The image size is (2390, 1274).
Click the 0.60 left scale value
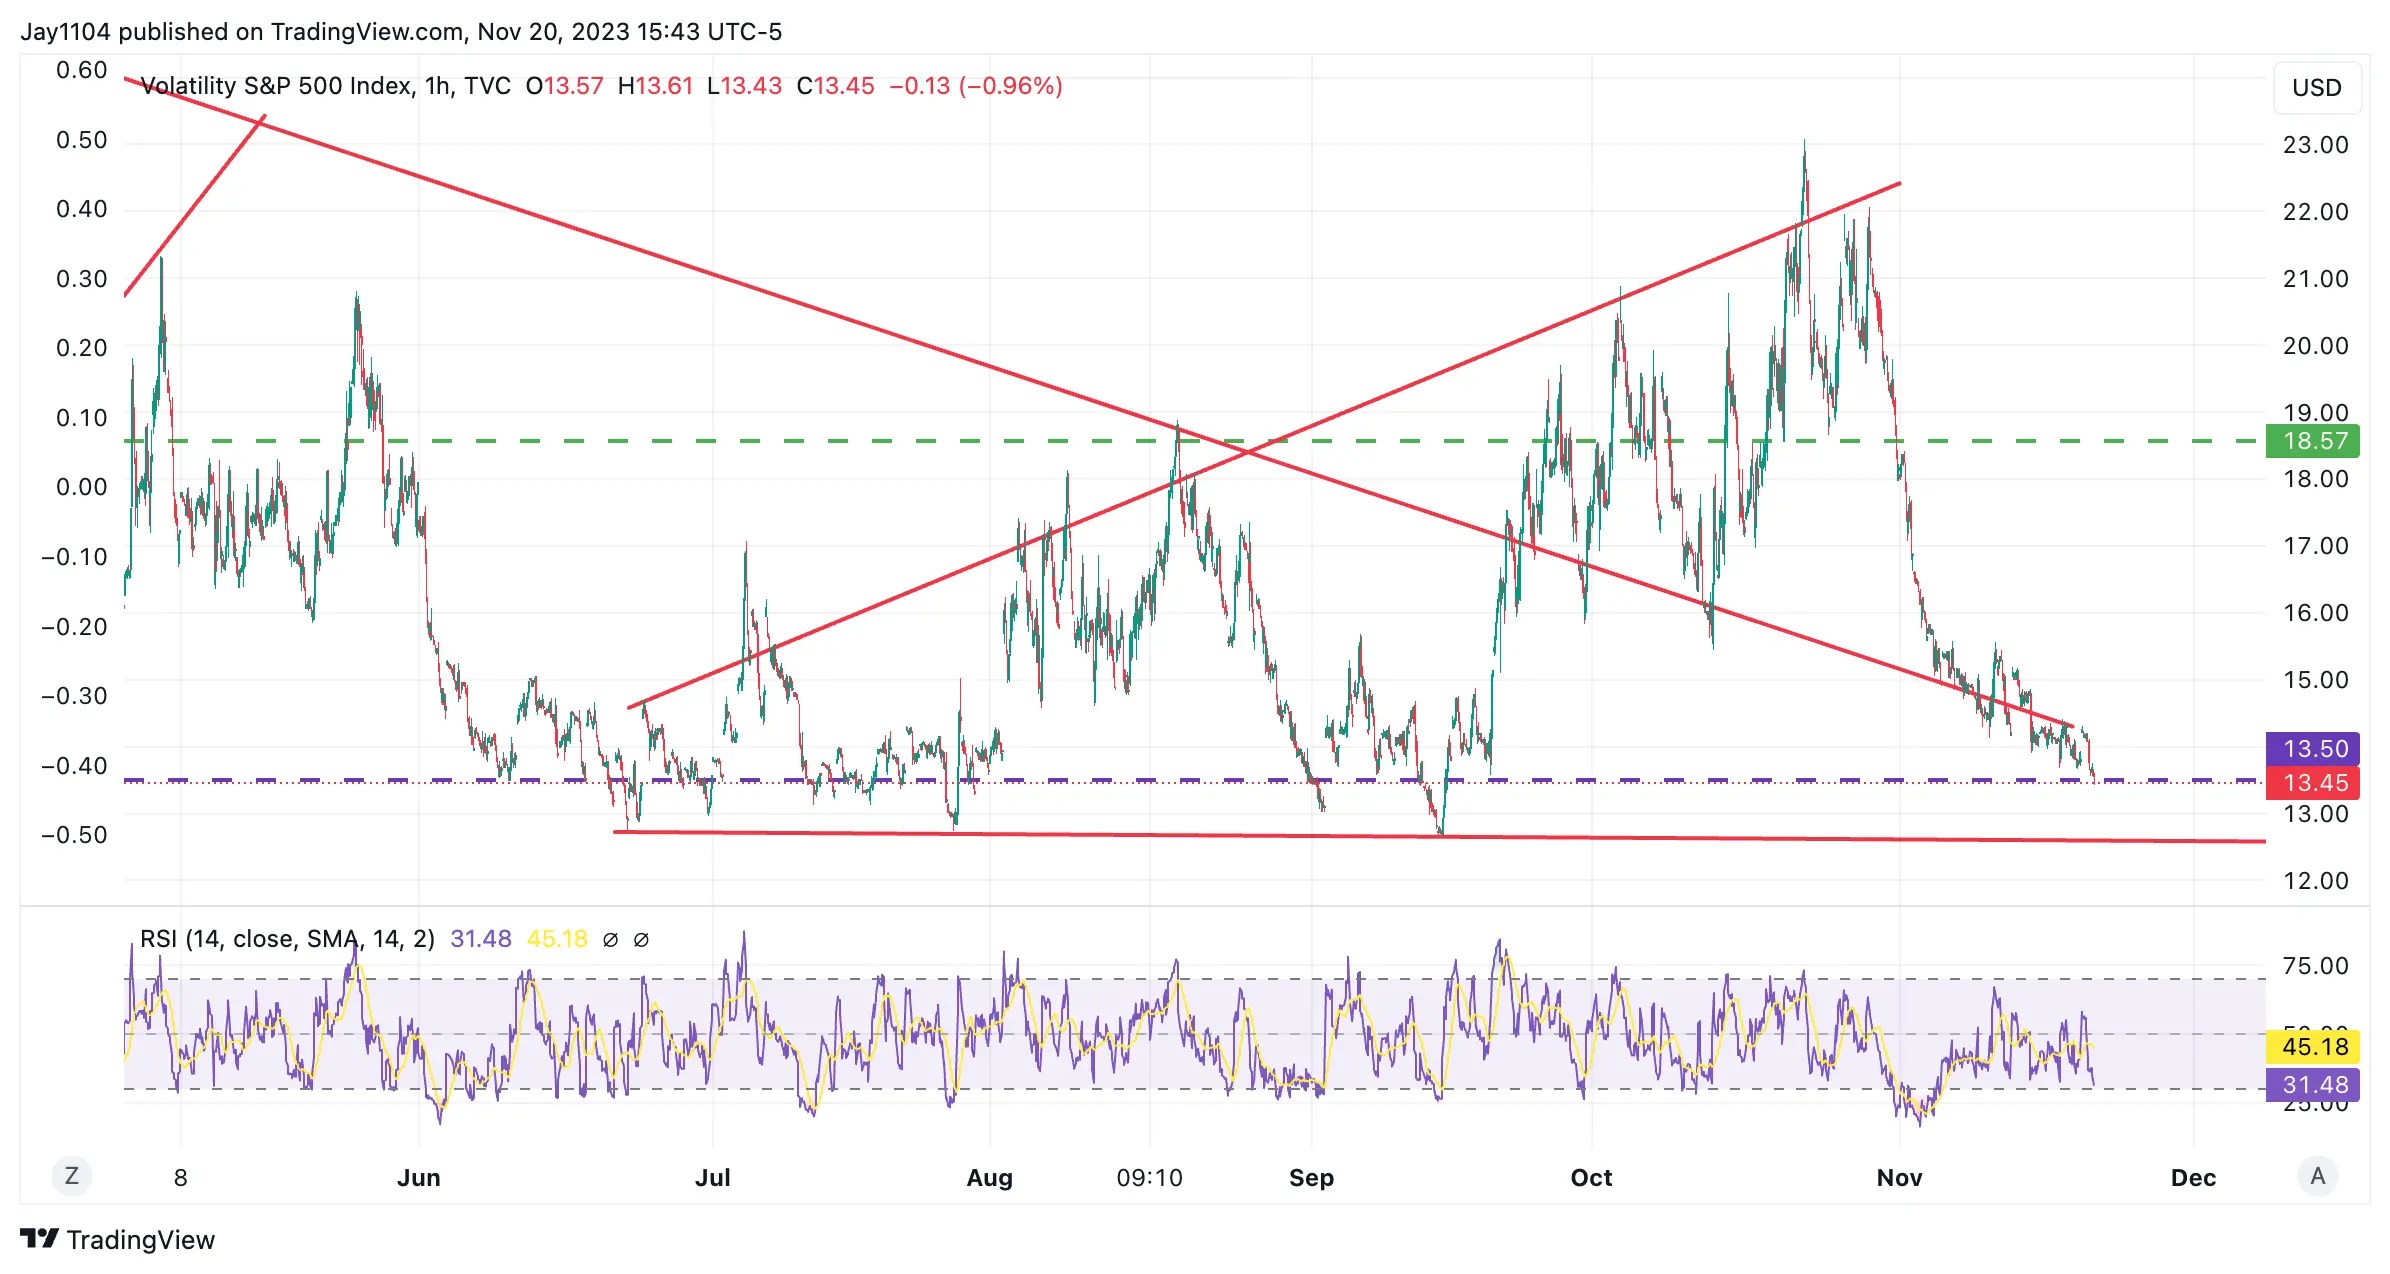(x=82, y=71)
